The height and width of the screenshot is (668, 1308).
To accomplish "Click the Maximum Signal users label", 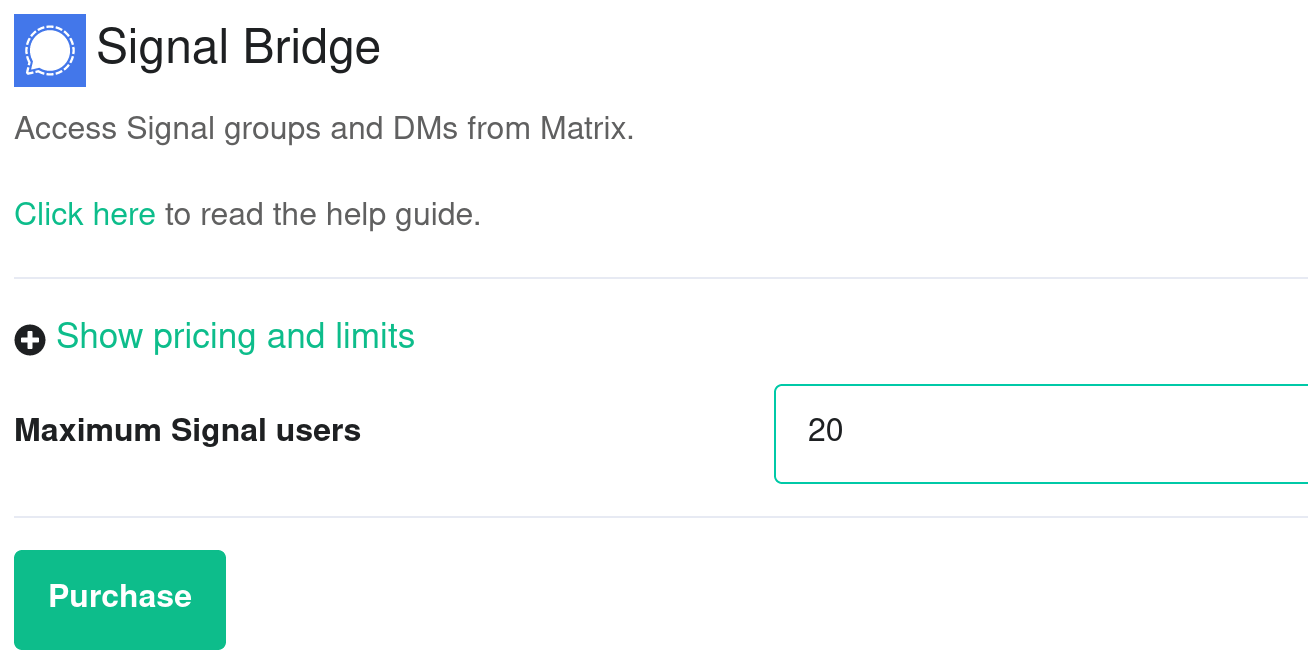I will point(188,431).
